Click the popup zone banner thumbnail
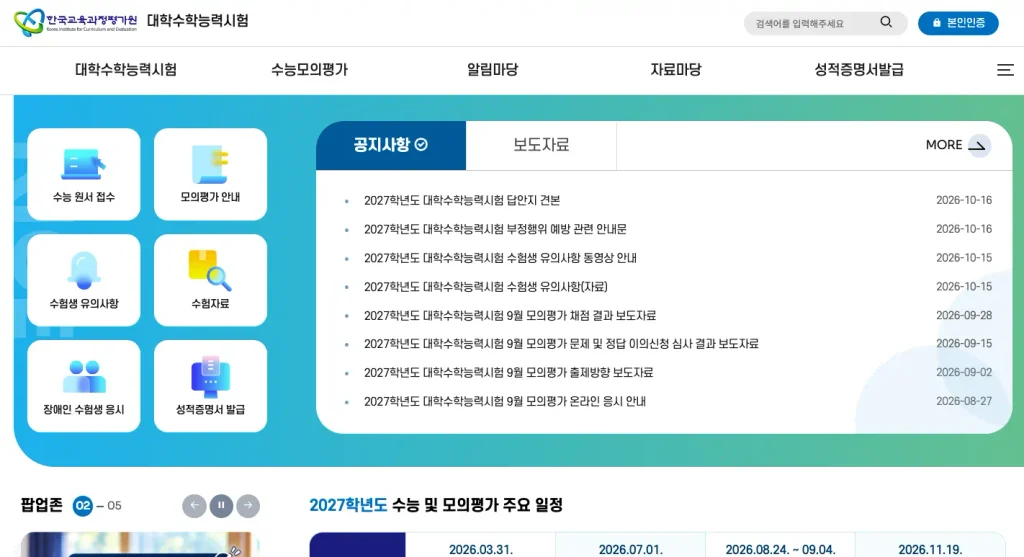Screen dimensions: 1024x557 [140, 545]
